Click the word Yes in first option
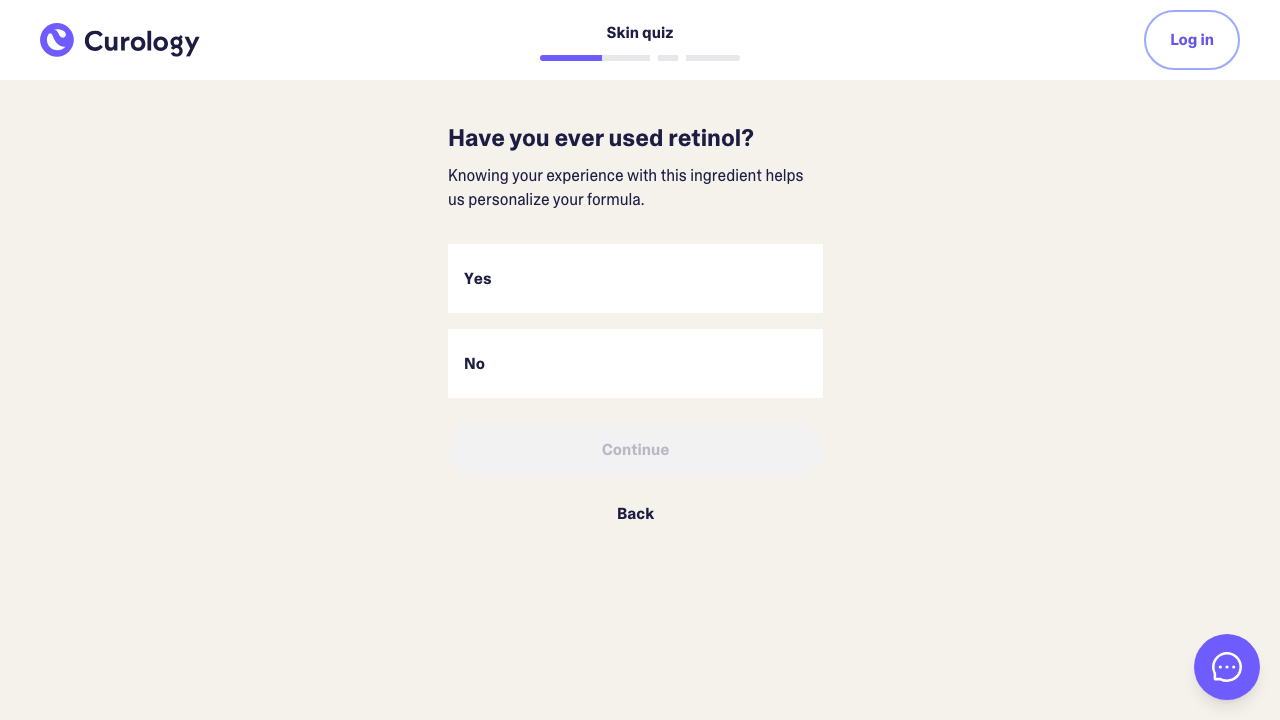Image resolution: width=1280 pixels, height=720 pixels. (478, 279)
